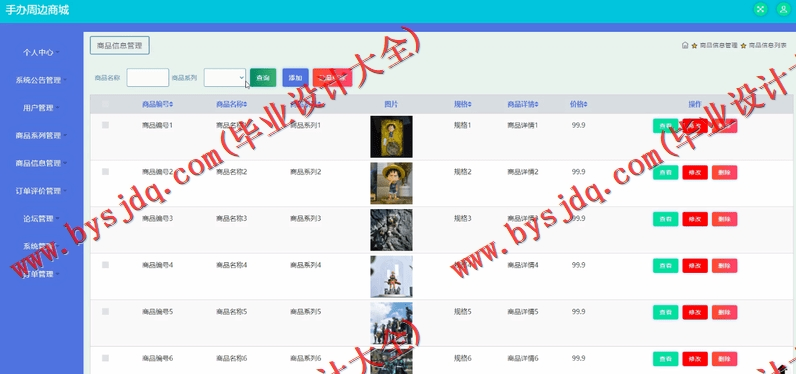Check the box for 商品编号2 row
The height and width of the screenshot is (374, 796).
pos(106,172)
